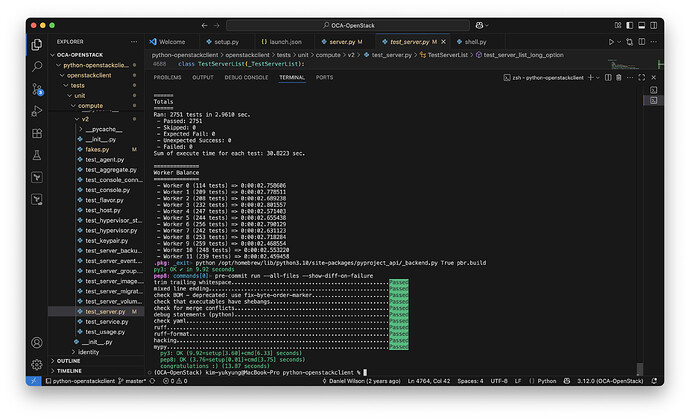Open the DEBUG CONSOLE panel tab

[x=246, y=77]
